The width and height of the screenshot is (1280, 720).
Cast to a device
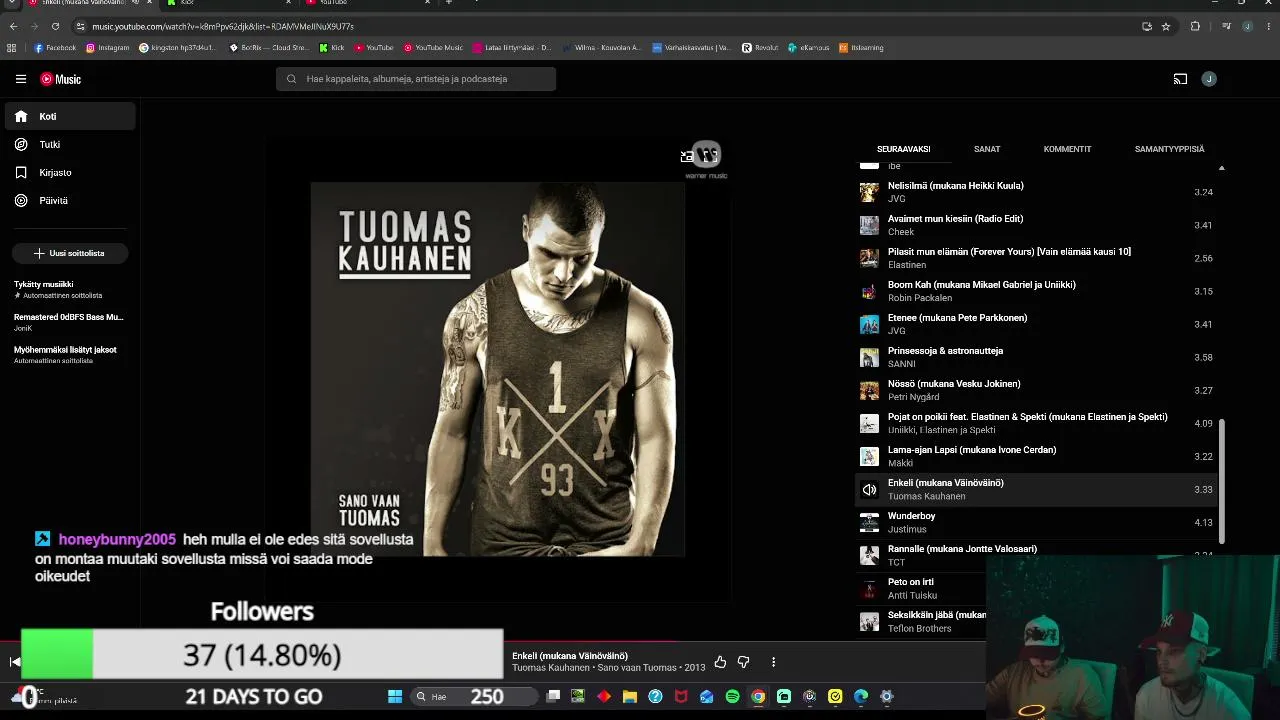(x=1180, y=79)
